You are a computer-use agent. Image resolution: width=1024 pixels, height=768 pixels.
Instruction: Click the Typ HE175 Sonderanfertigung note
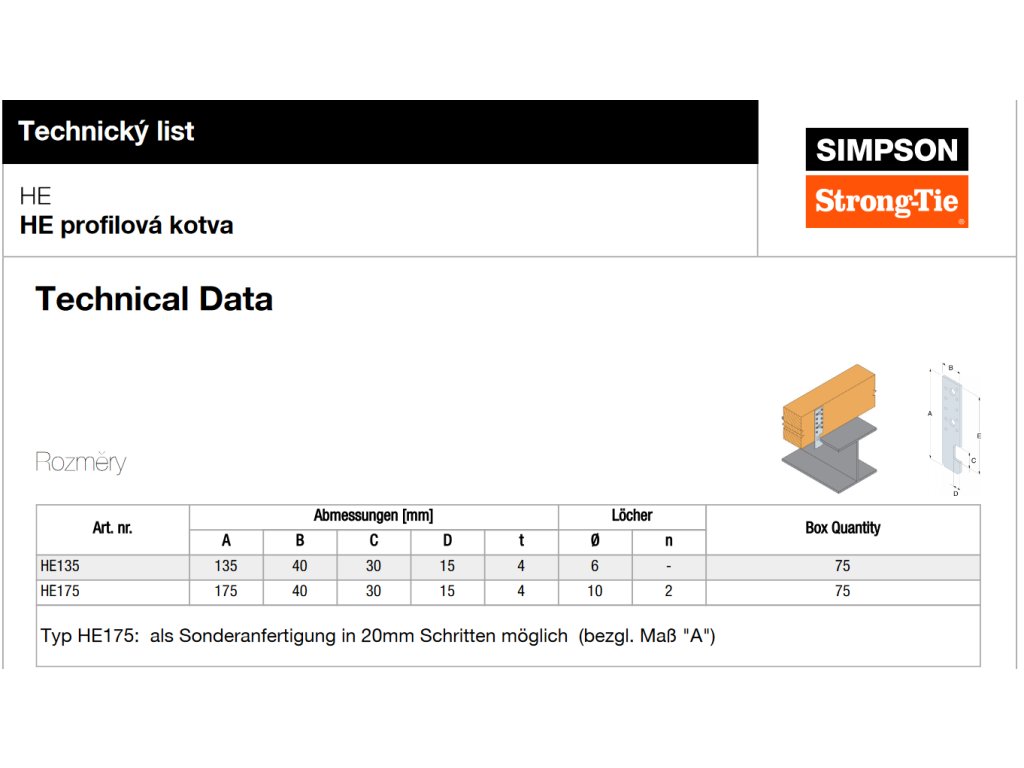pyautogui.click(x=378, y=636)
